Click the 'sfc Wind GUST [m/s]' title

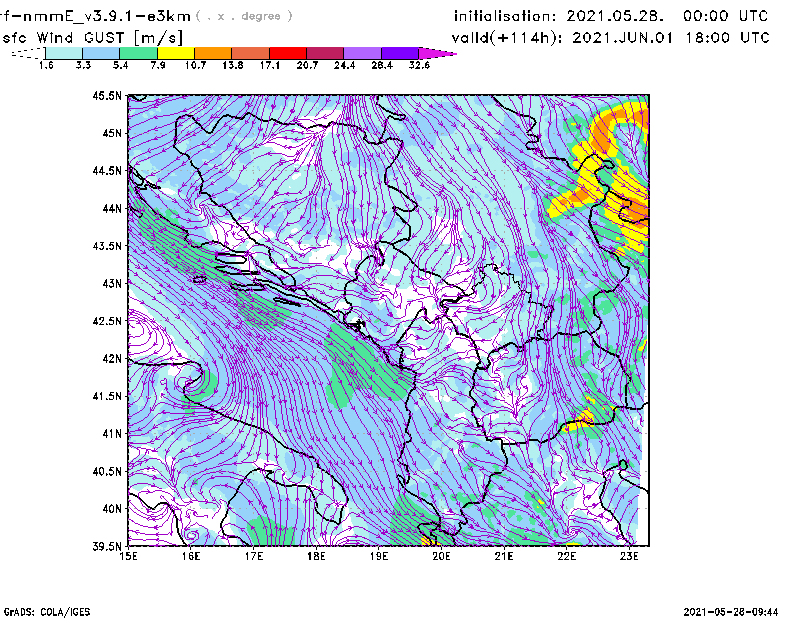[x=92, y=38]
